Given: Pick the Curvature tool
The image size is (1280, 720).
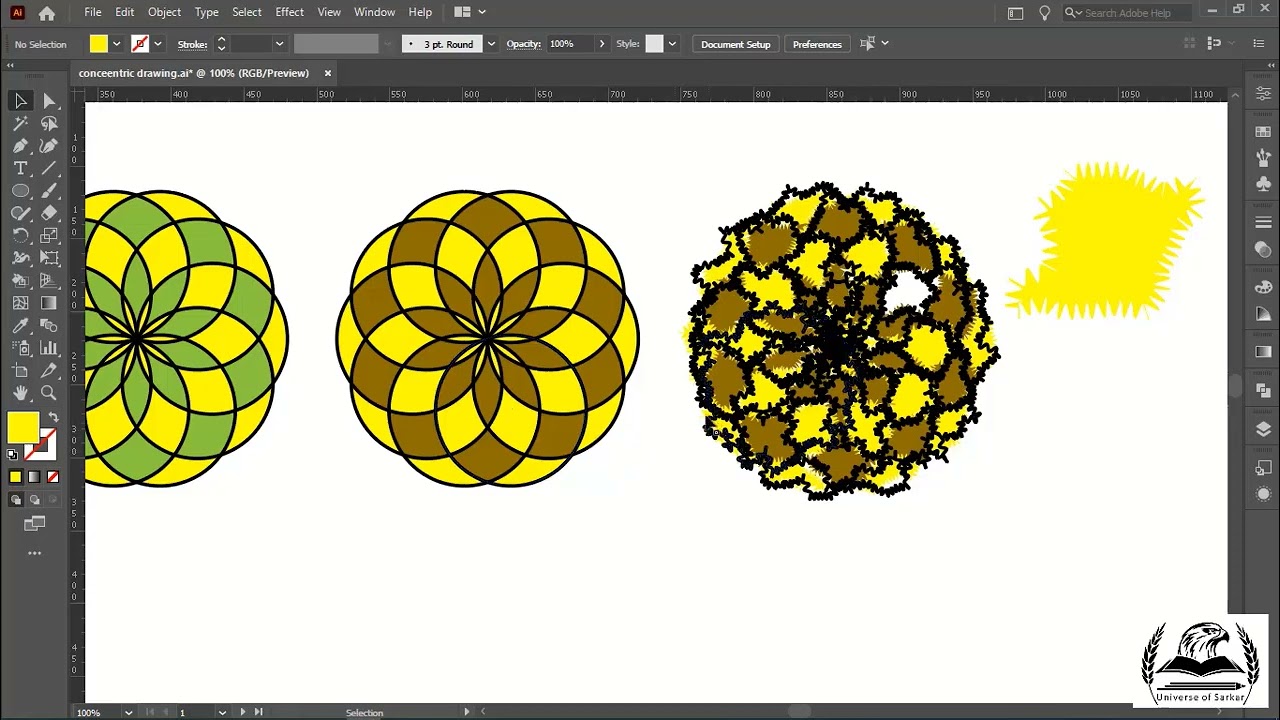Looking at the screenshot, I should coord(49,146).
